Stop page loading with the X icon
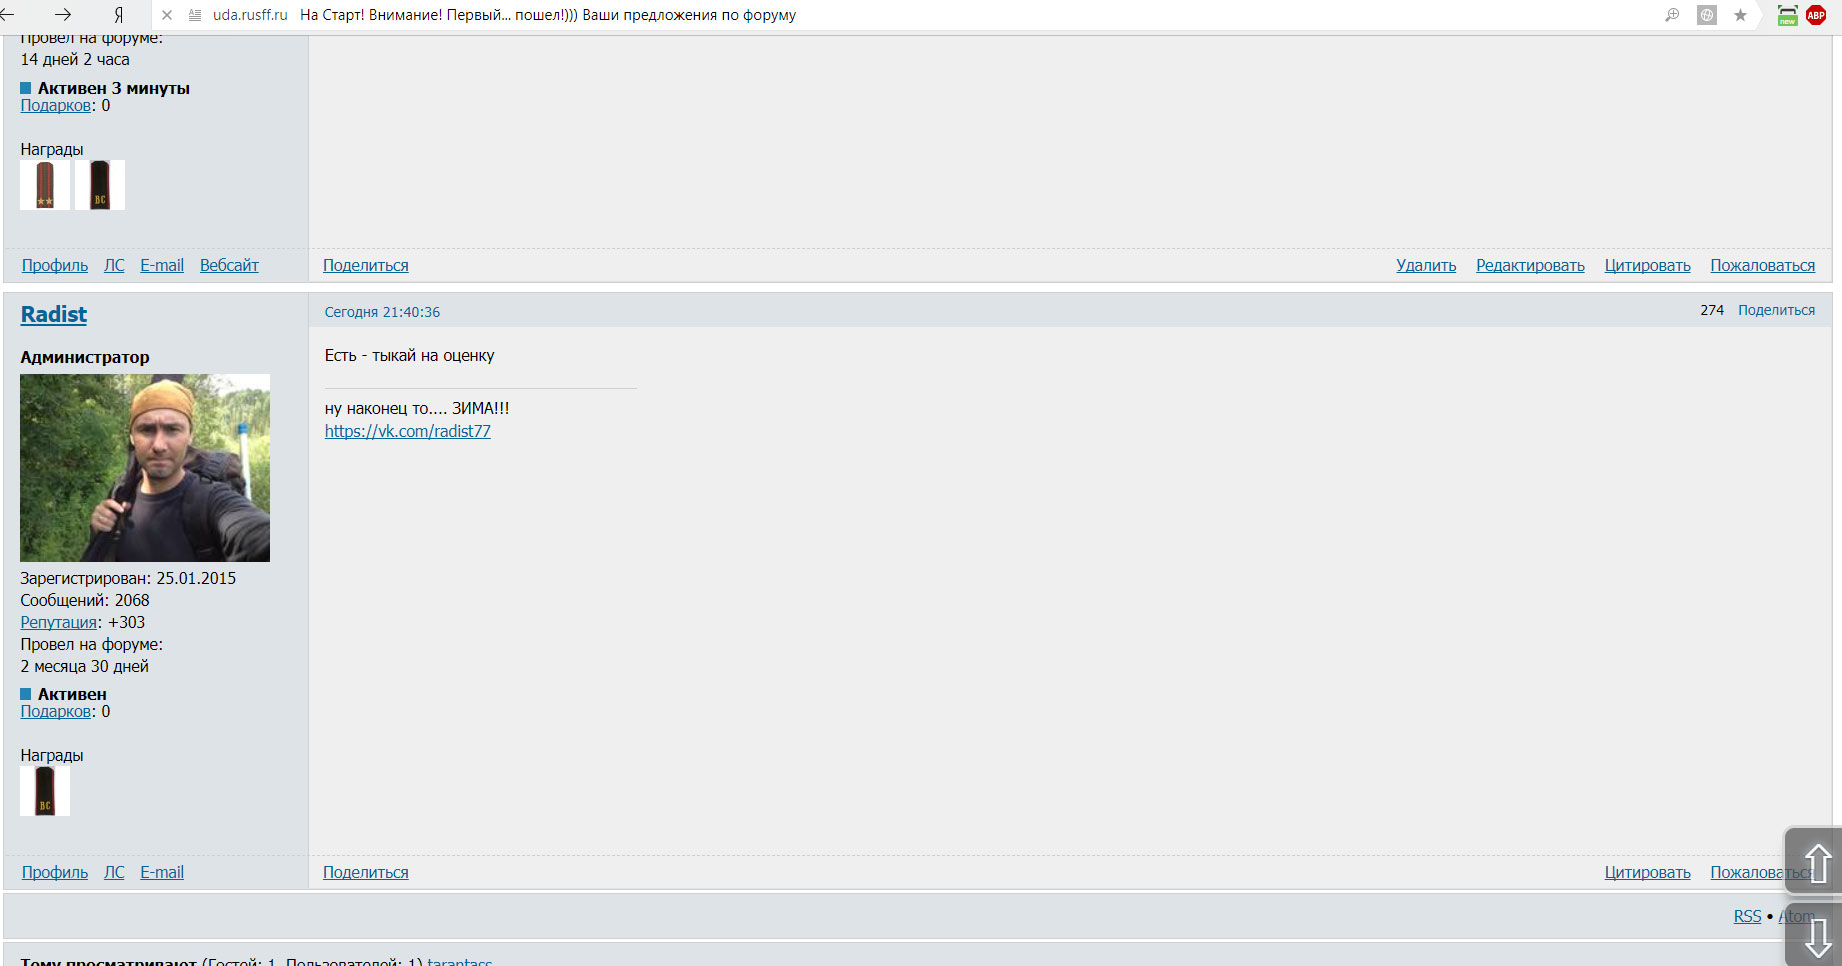The image size is (1842, 966). tap(167, 15)
